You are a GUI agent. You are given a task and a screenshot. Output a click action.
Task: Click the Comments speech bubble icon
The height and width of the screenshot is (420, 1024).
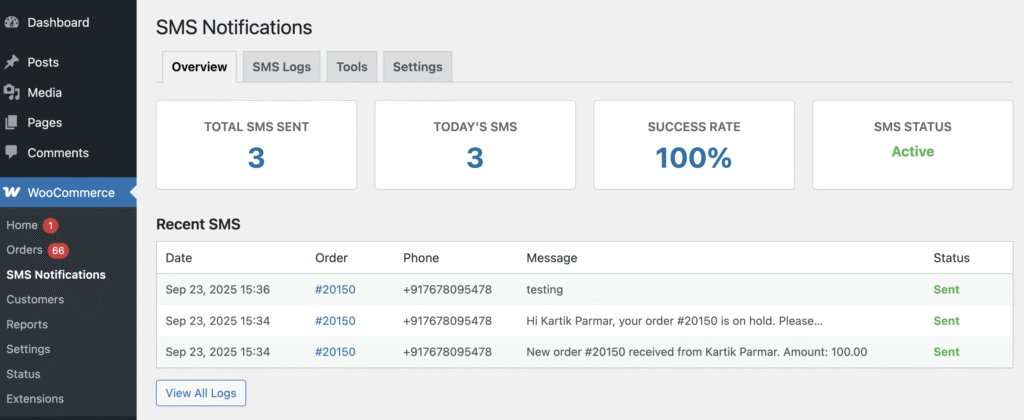click(x=12, y=153)
